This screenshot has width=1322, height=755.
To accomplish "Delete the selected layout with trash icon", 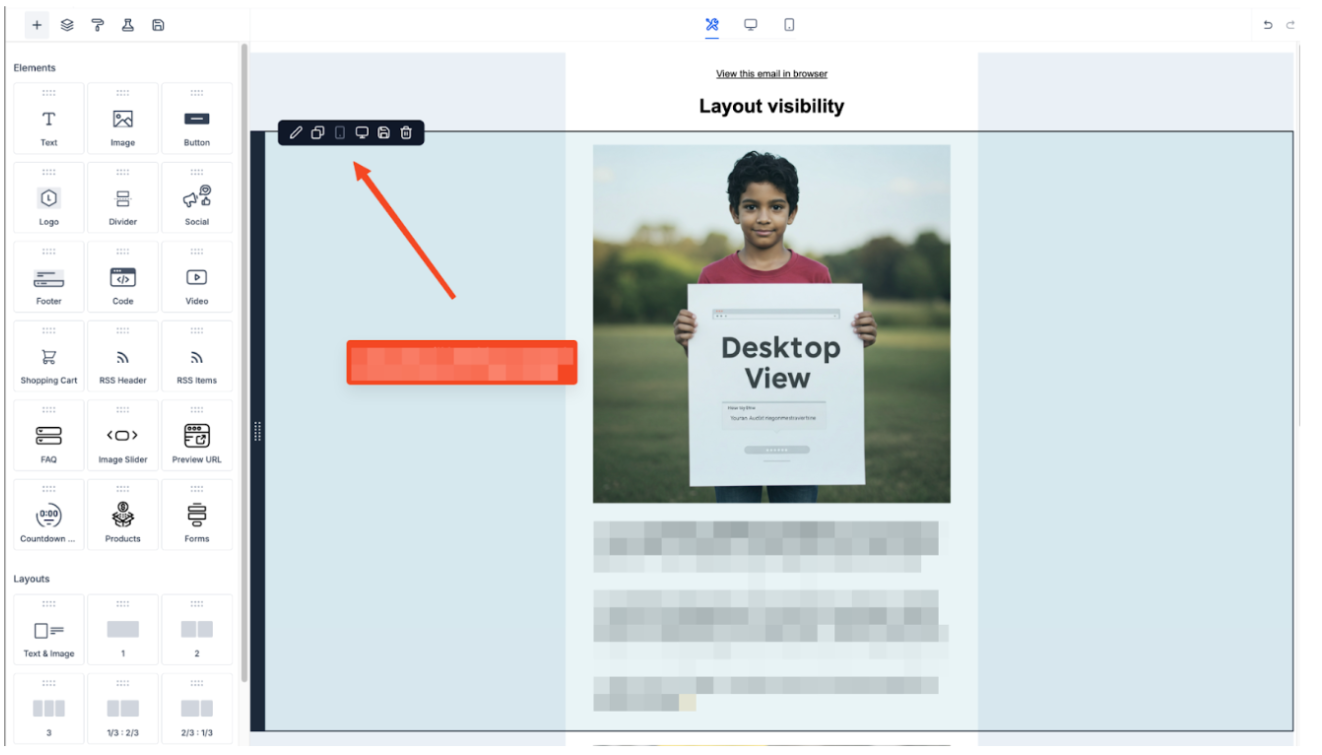I will click(x=406, y=133).
